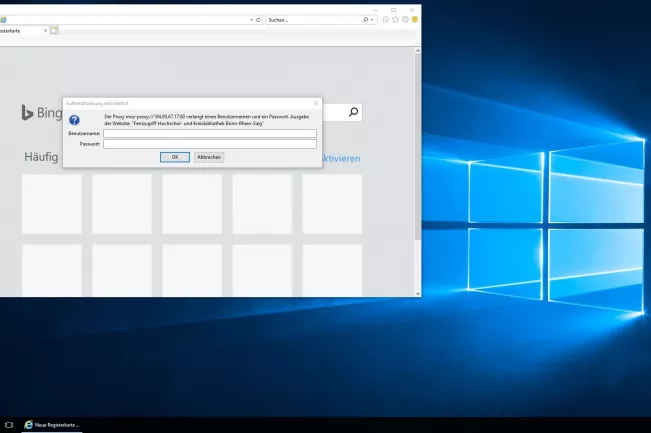
Task: Close the current browser tab
Action: click(45, 30)
